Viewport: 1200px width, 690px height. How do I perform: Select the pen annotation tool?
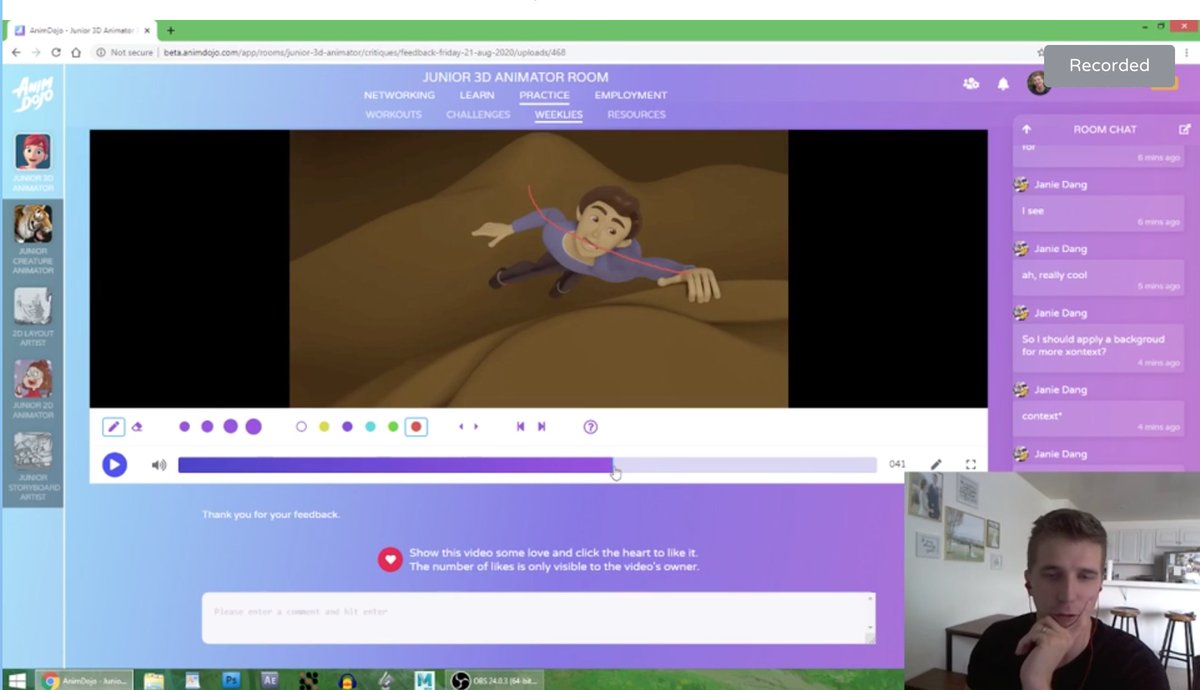[113, 426]
